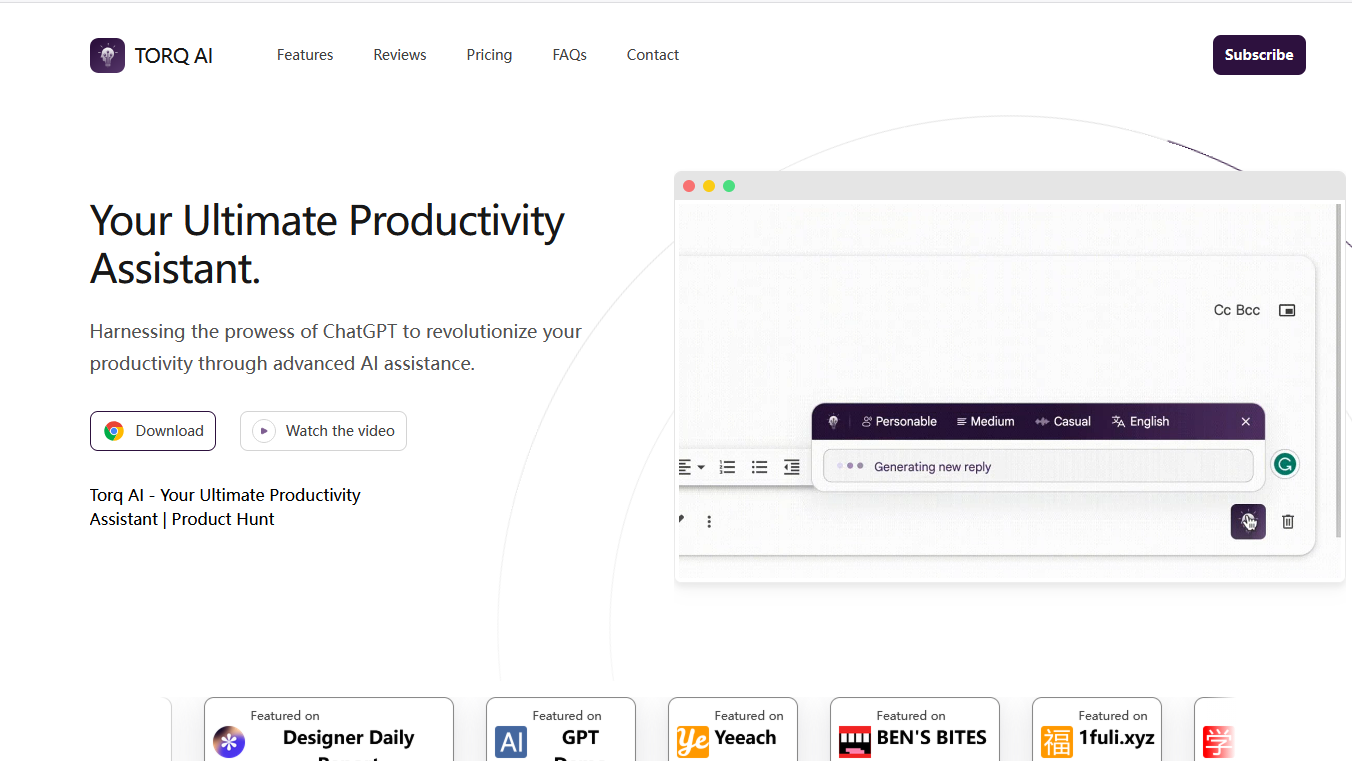This screenshot has width=1352, height=771.
Task: Click Bcc in the email demo
Action: 1248,310
